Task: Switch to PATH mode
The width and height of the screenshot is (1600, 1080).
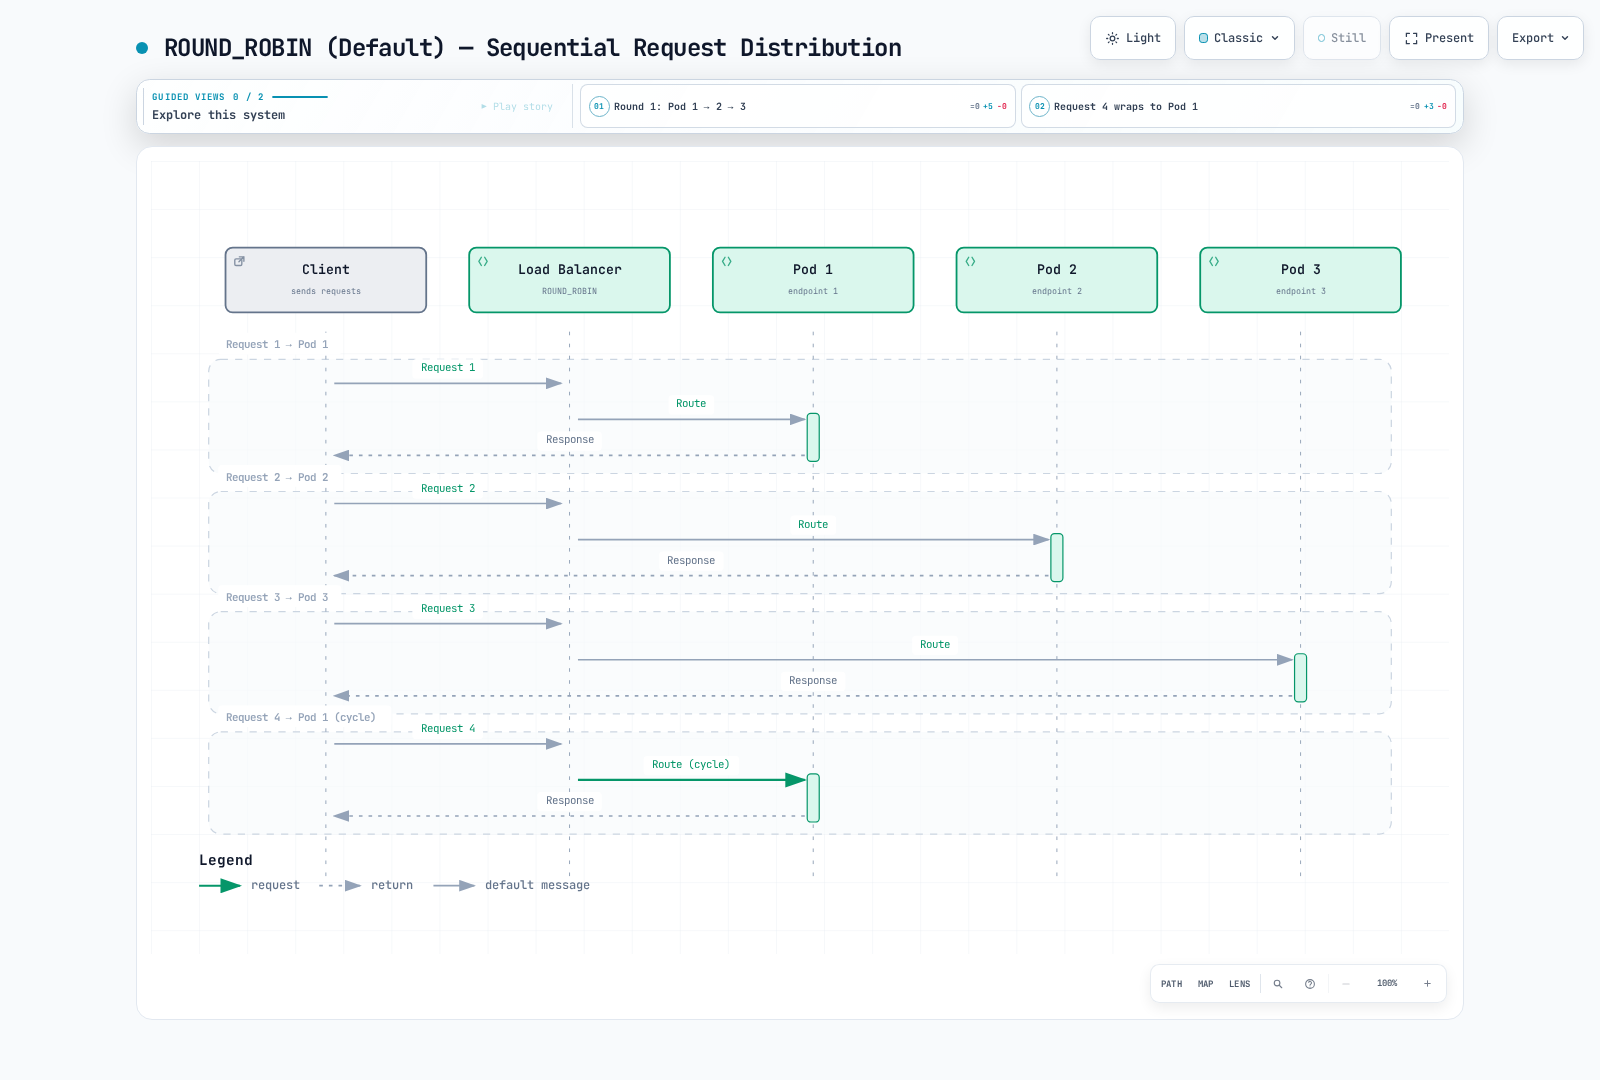Action: [x=1171, y=984]
